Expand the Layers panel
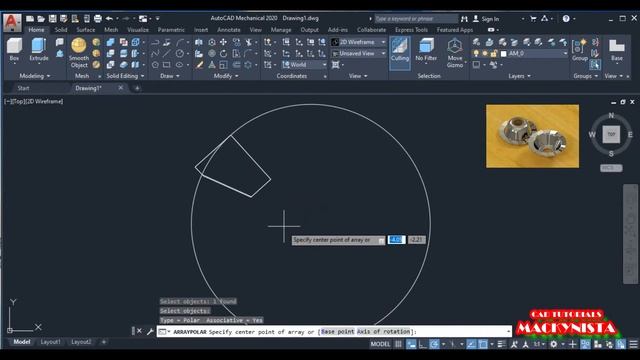640x360 pixels. [x=519, y=76]
